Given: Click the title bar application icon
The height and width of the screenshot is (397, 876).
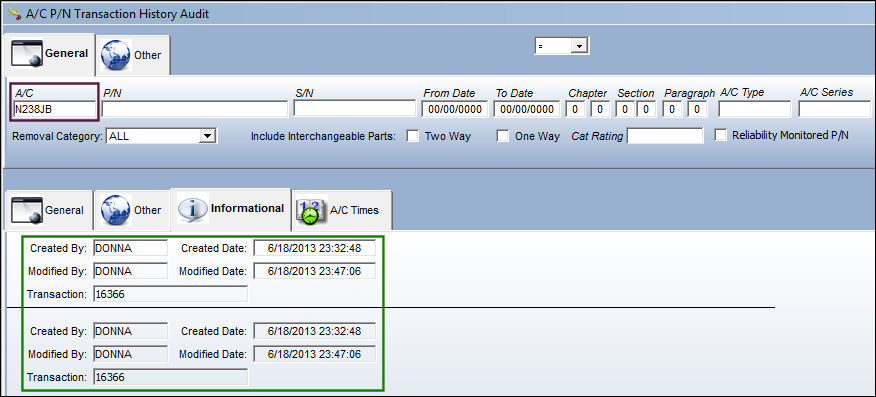Looking at the screenshot, I should 15,13.
